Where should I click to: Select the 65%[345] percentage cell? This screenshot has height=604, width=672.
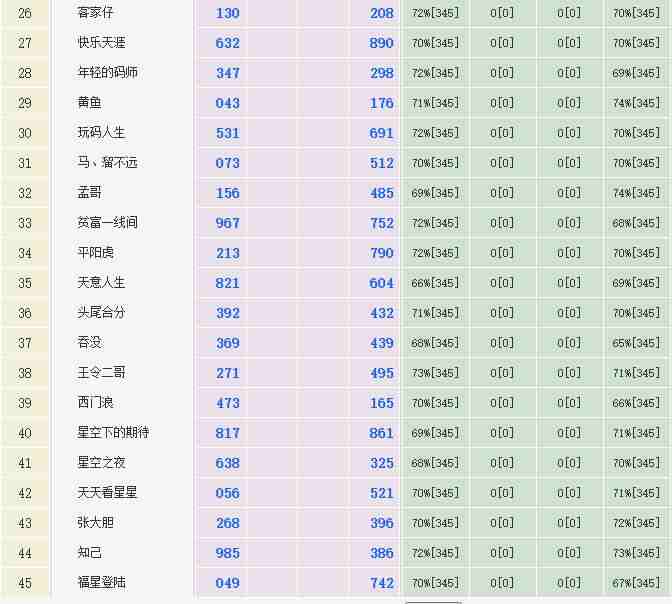(x=636, y=343)
